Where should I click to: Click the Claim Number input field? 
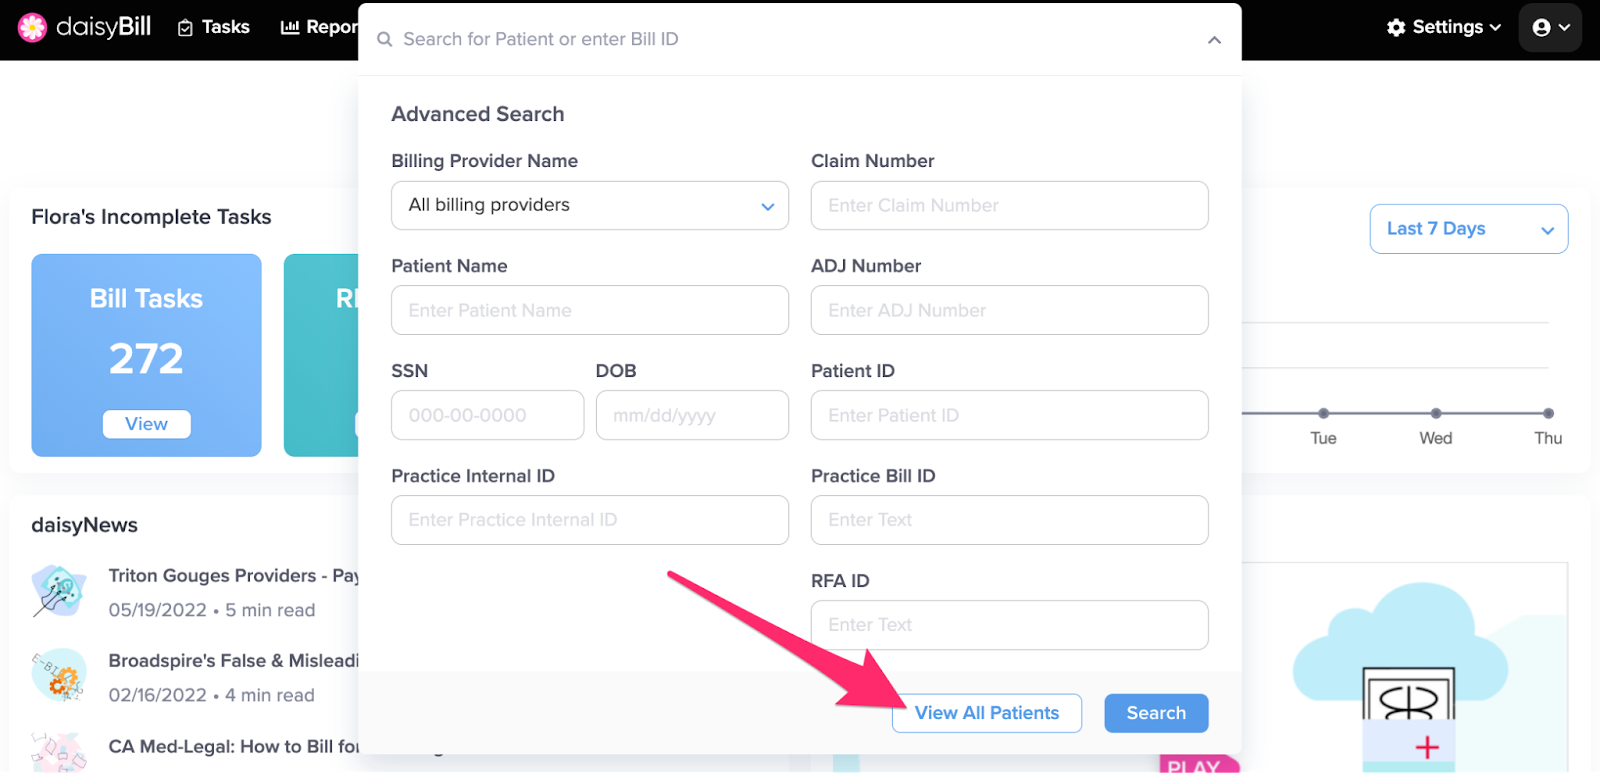pyautogui.click(x=1009, y=206)
